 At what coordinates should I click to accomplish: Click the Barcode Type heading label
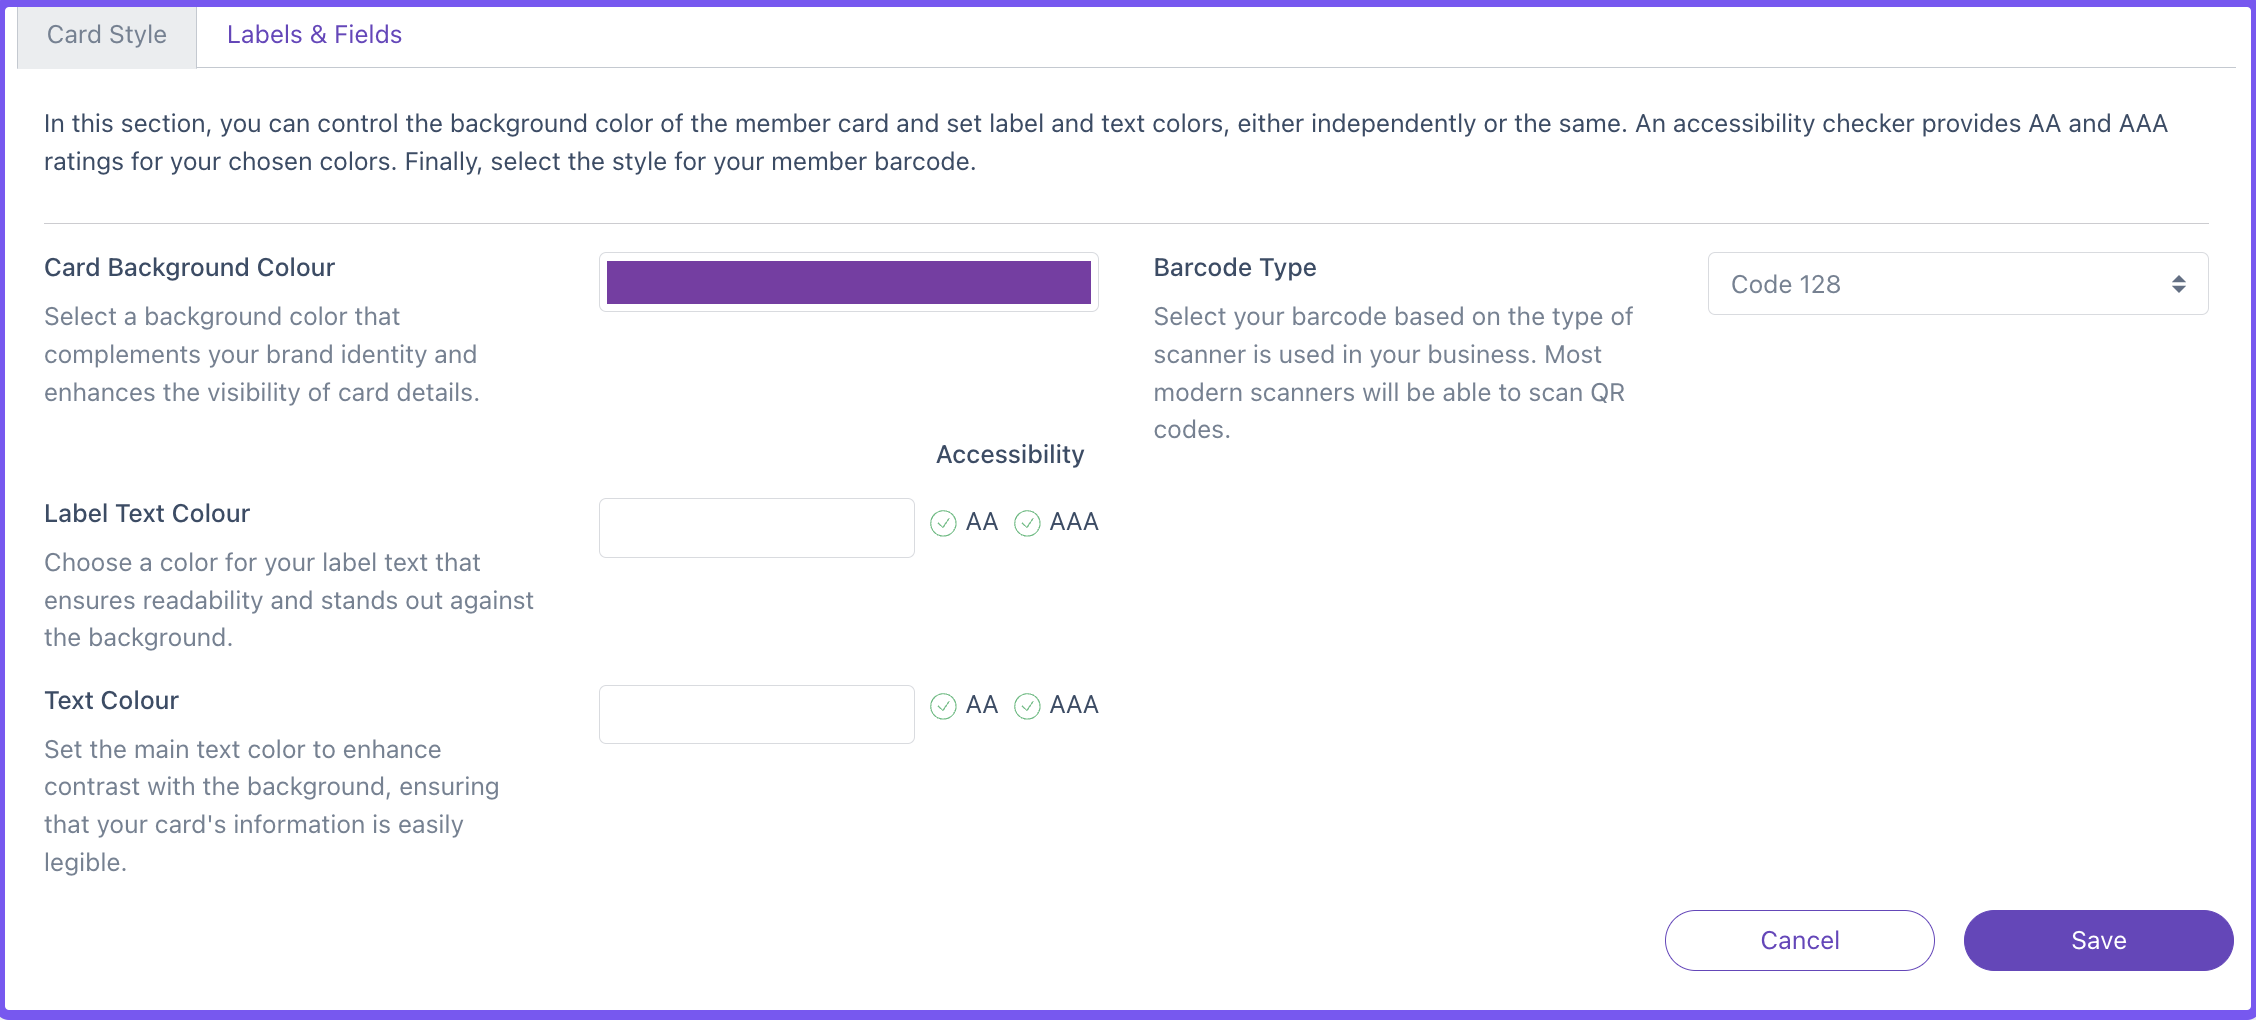[1234, 268]
